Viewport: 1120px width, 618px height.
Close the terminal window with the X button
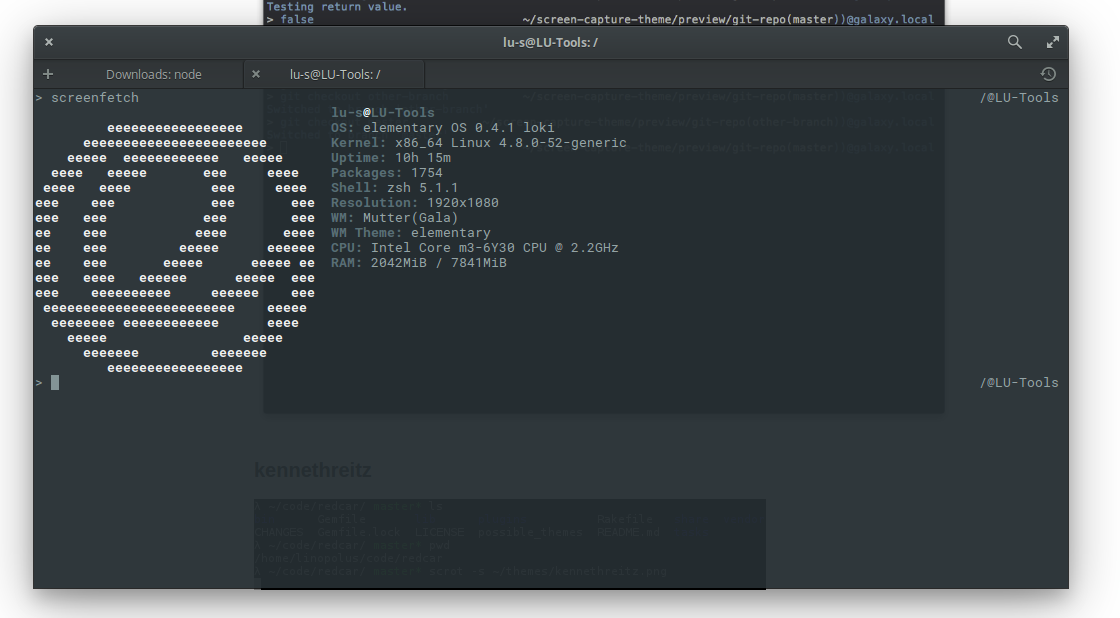(x=49, y=42)
